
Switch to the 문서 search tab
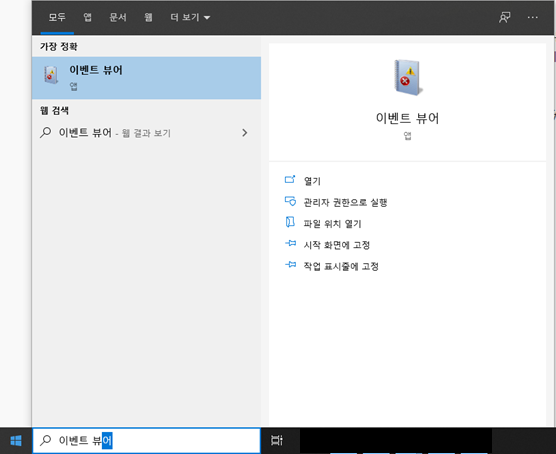coord(118,17)
